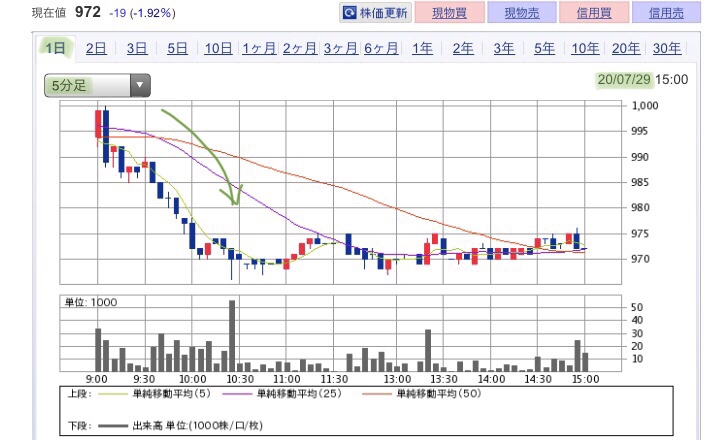This screenshot has width=712, height=440.
Task: Switch to the 1年 chart tab
Action: click(x=422, y=48)
